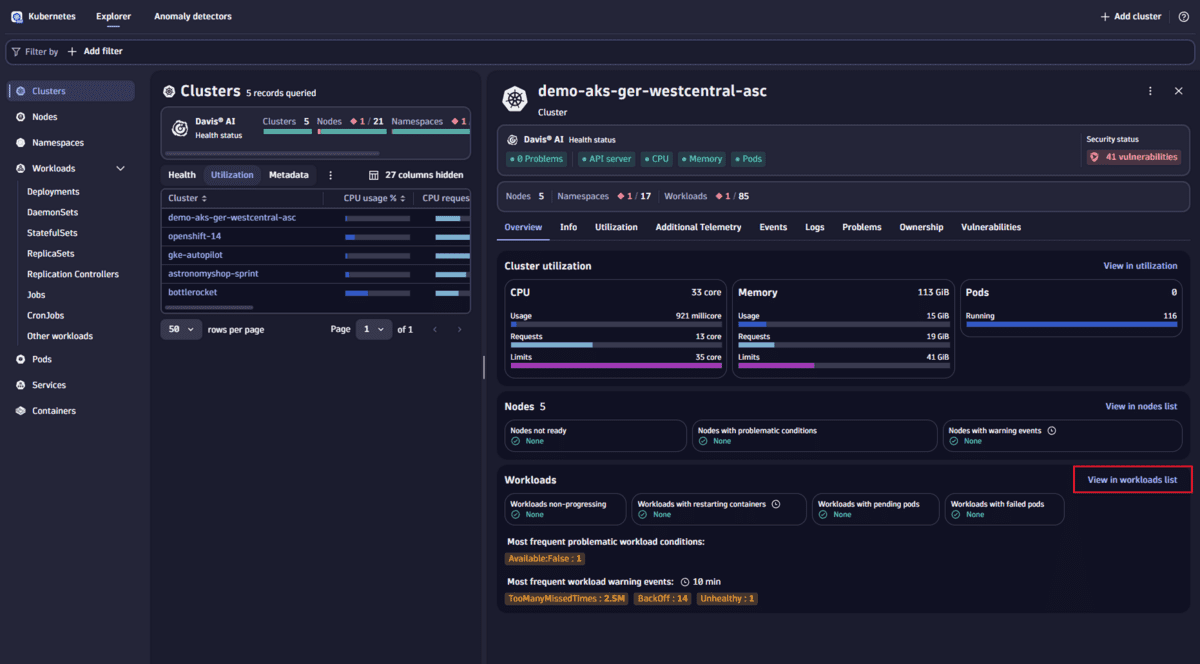Viewport: 1200px width, 664px height.
Task: Click the Kubernetes app icon top left
Action: point(16,16)
